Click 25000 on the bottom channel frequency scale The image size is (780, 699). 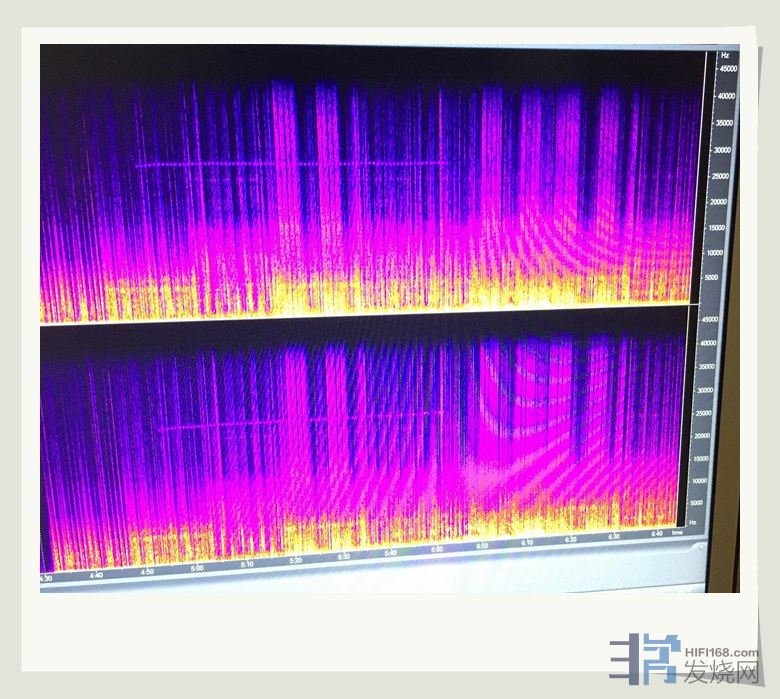[703, 413]
